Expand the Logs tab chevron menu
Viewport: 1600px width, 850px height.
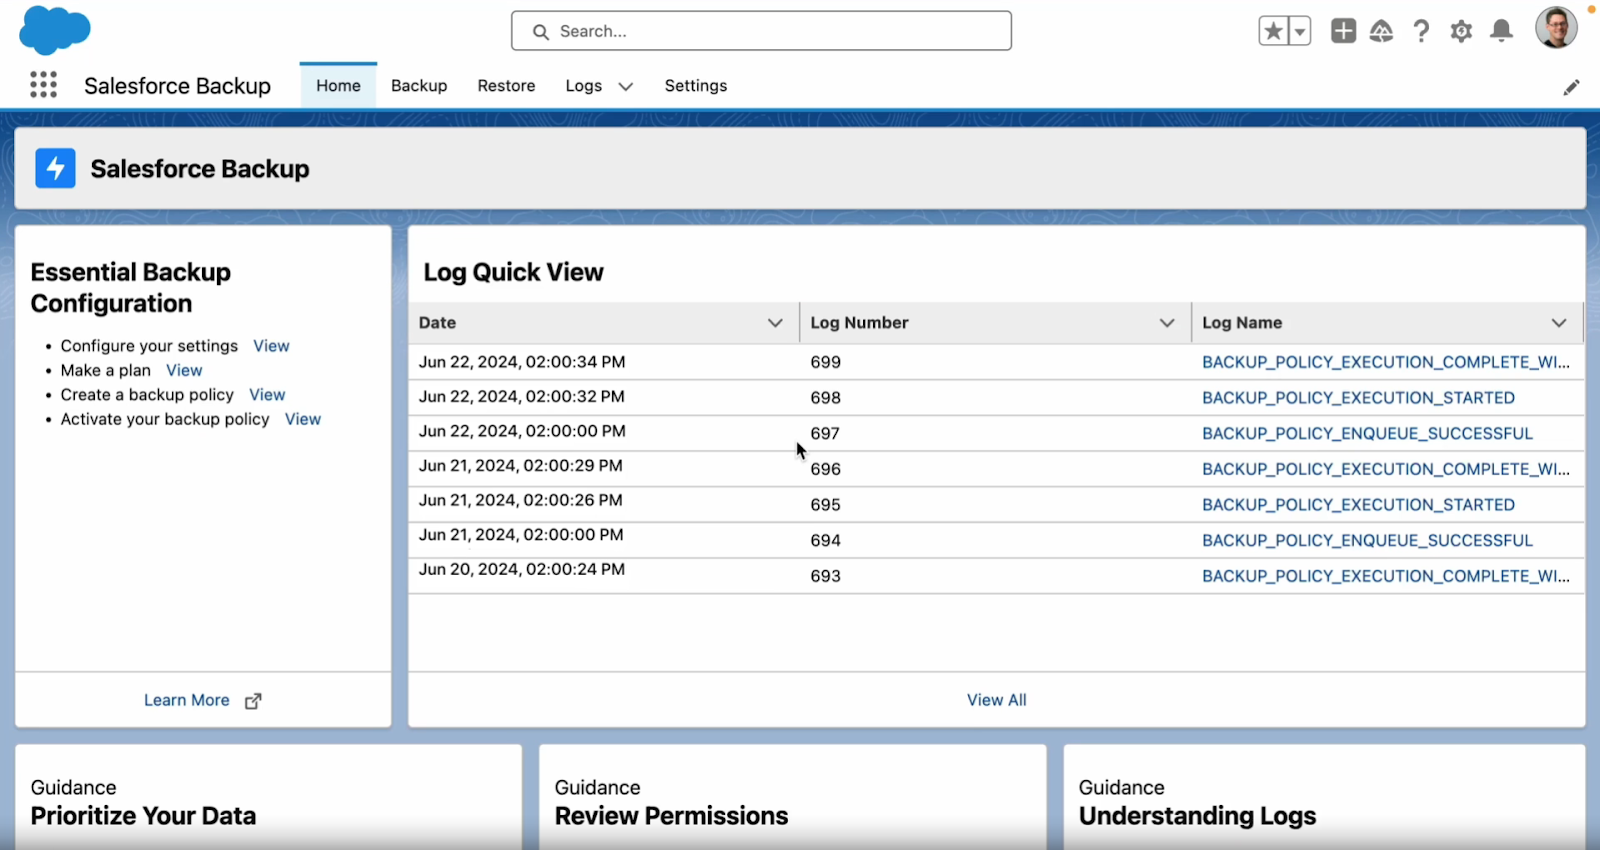[626, 87]
